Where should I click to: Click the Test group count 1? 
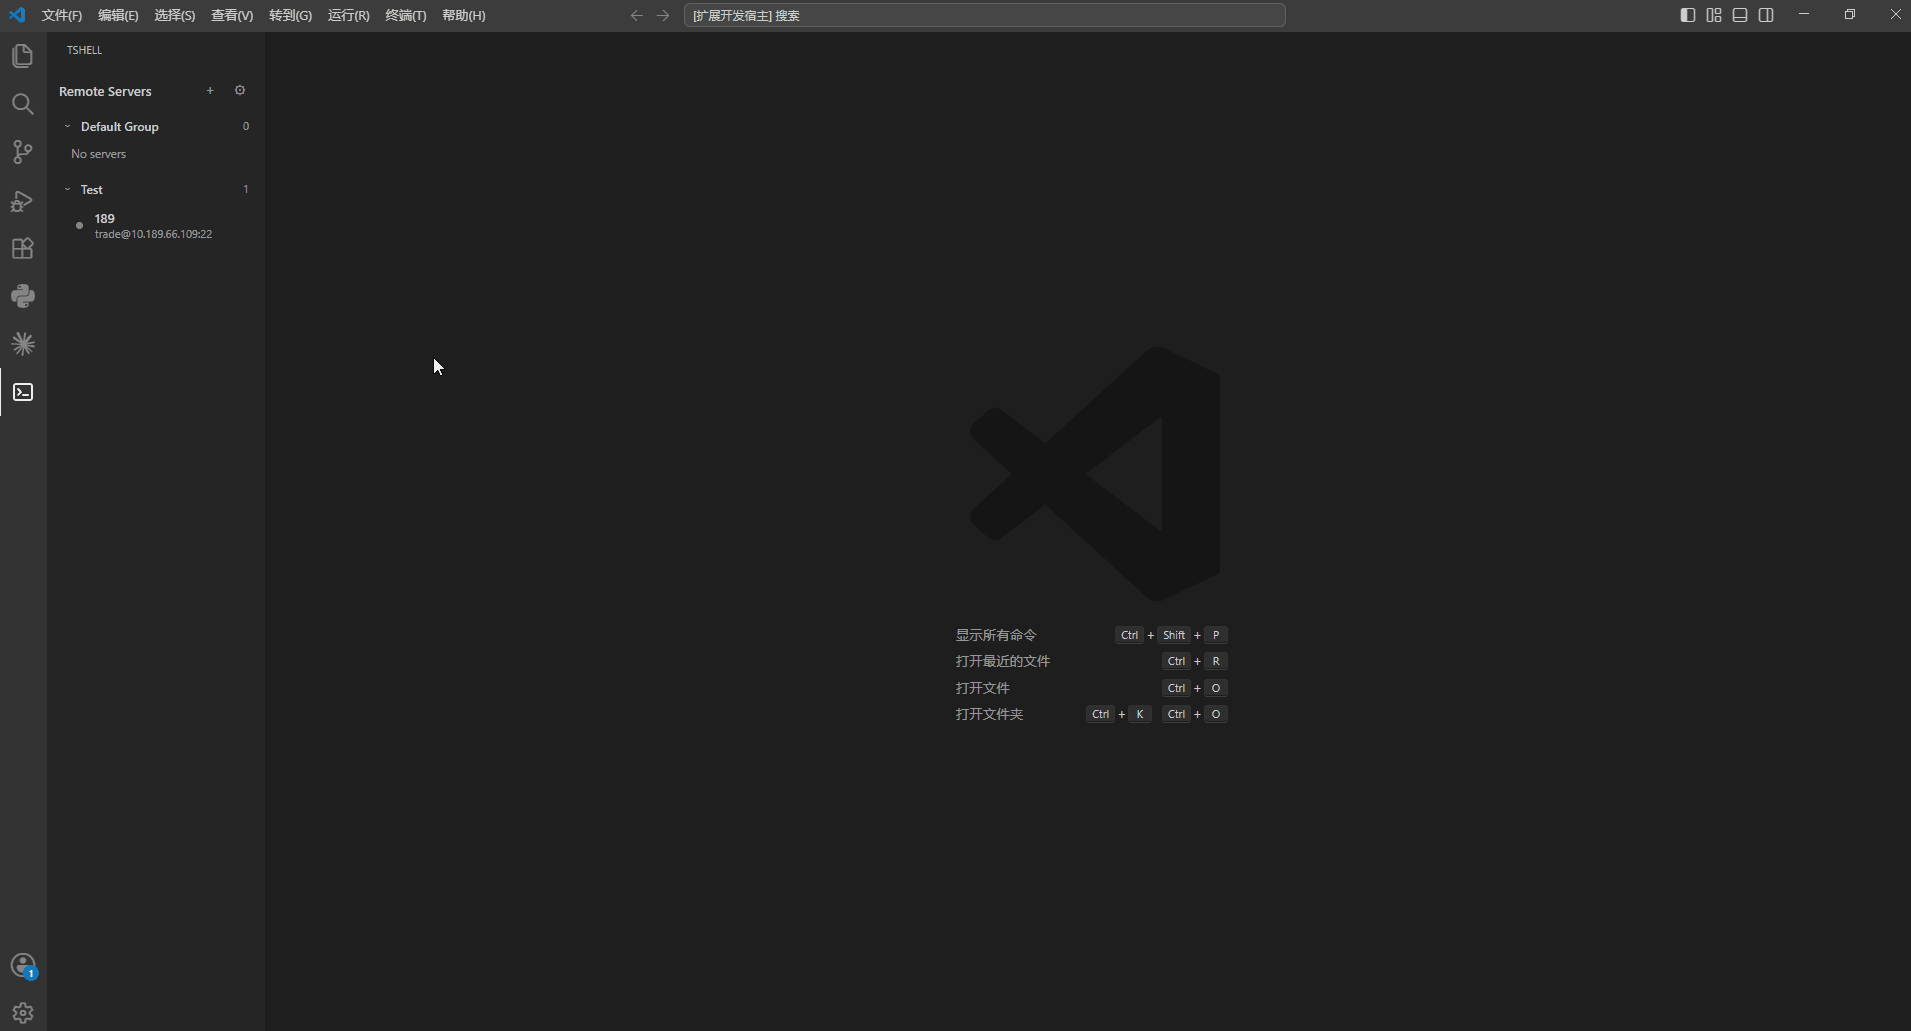point(246,189)
